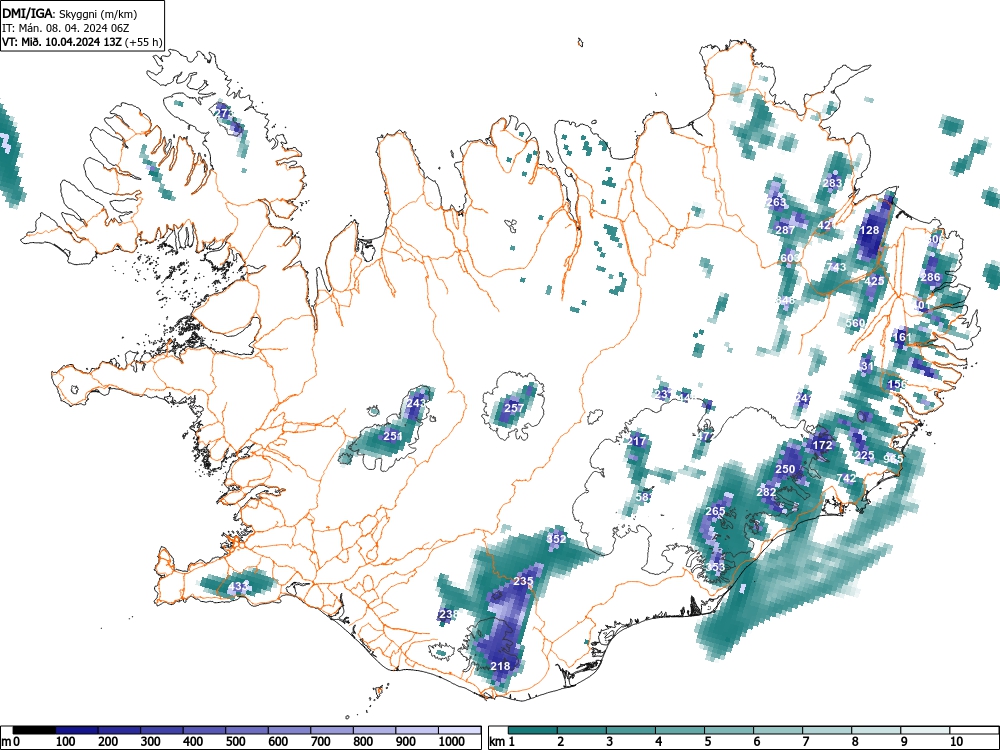Click the black swatch in the metre legend
Screen dimensions: 1000x750
tap(34, 730)
